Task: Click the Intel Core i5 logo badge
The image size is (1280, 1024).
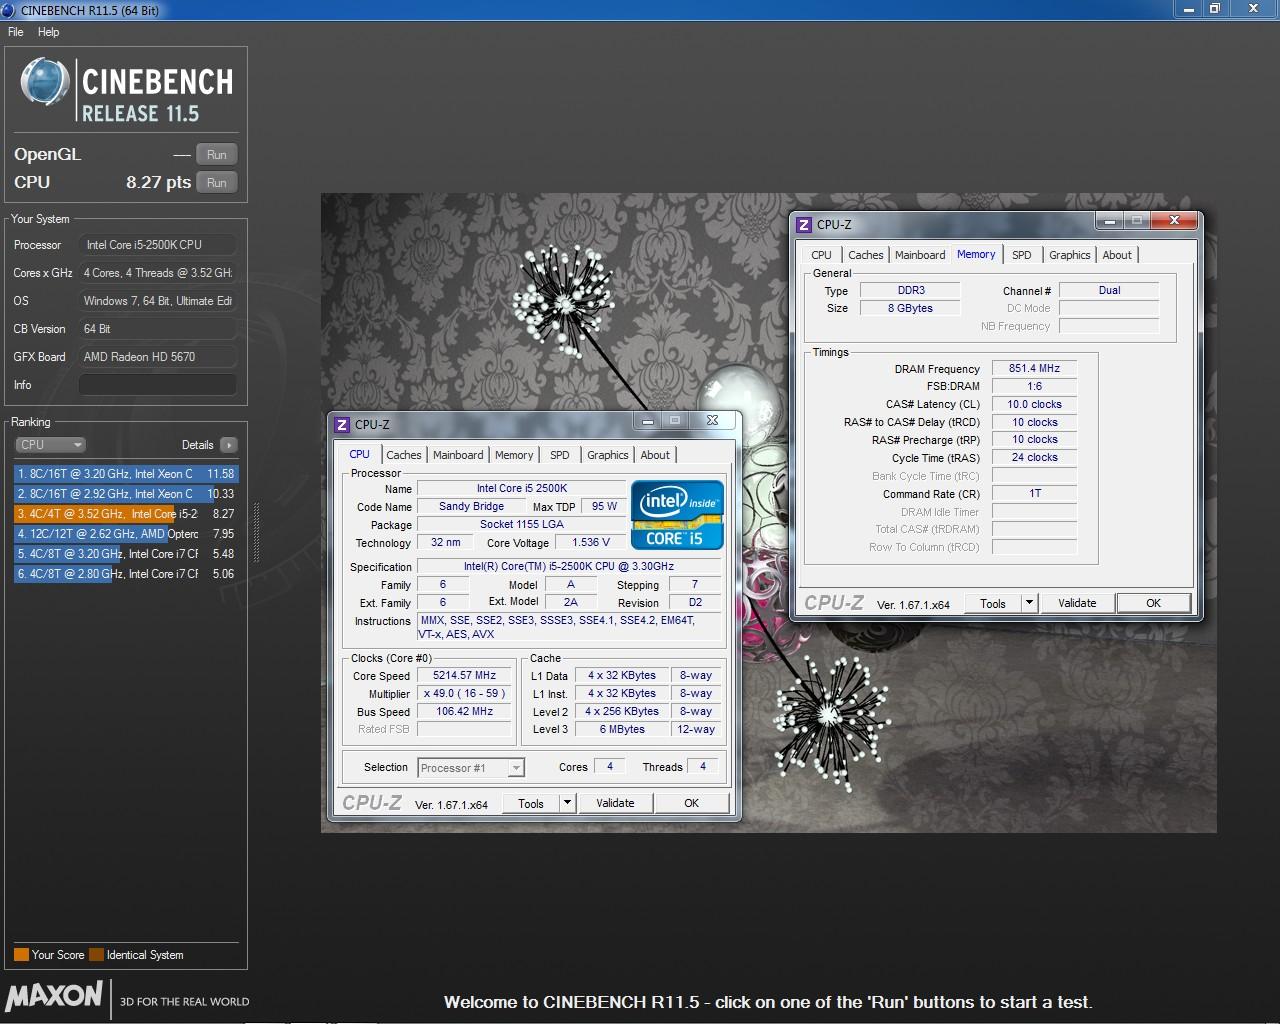Action: click(x=677, y=516)
